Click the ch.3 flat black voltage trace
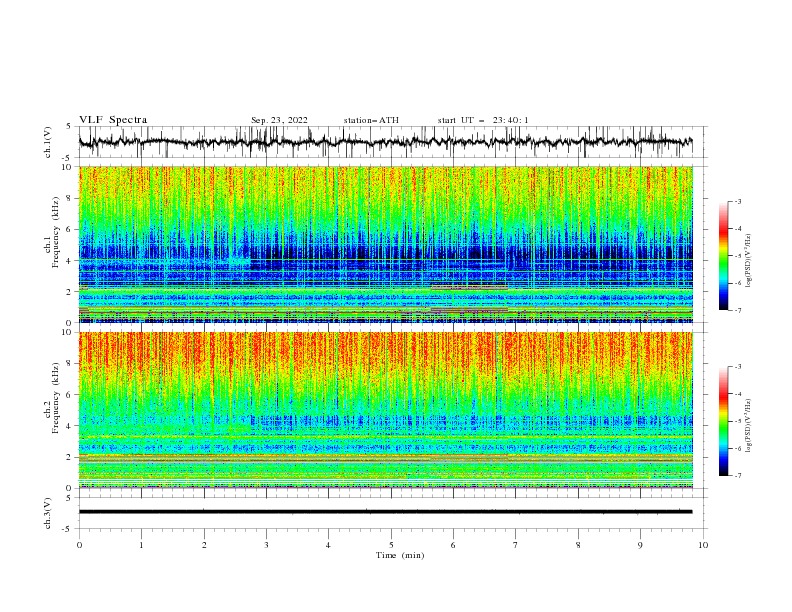This screenshot has width=792, height=612. tap(386, 512)
